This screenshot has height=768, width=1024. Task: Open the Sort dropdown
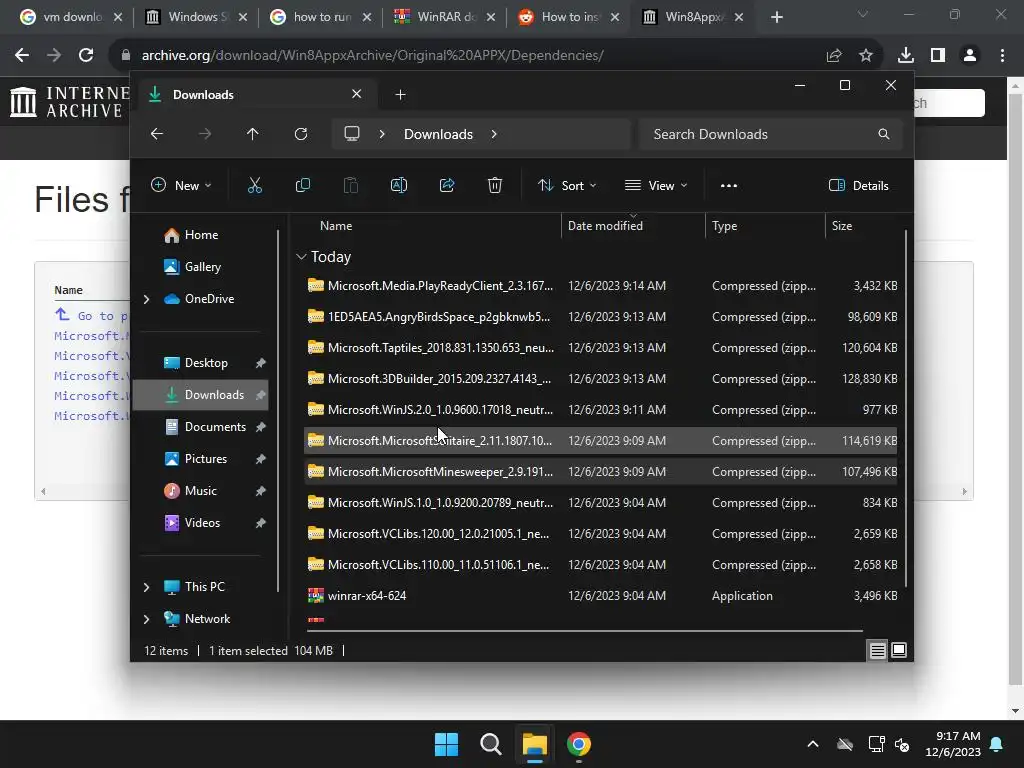567,185
